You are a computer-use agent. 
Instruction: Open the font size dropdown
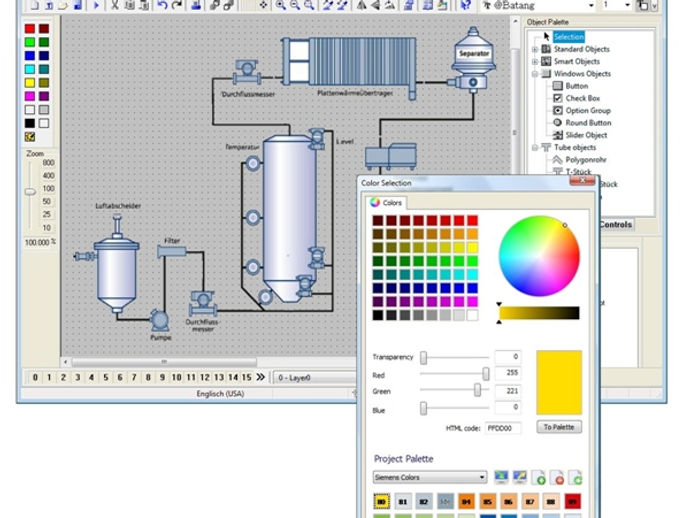[627, 5]
